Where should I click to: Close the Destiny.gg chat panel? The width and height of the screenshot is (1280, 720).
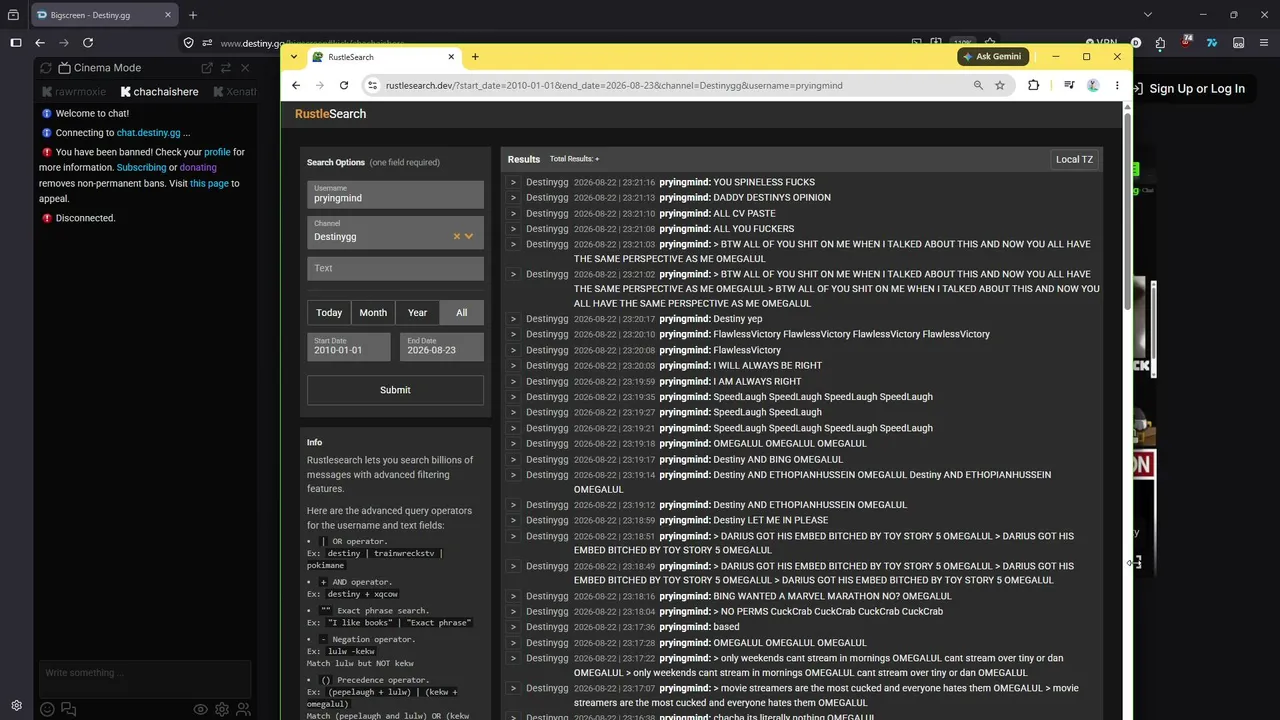click(x=245, y=68)
